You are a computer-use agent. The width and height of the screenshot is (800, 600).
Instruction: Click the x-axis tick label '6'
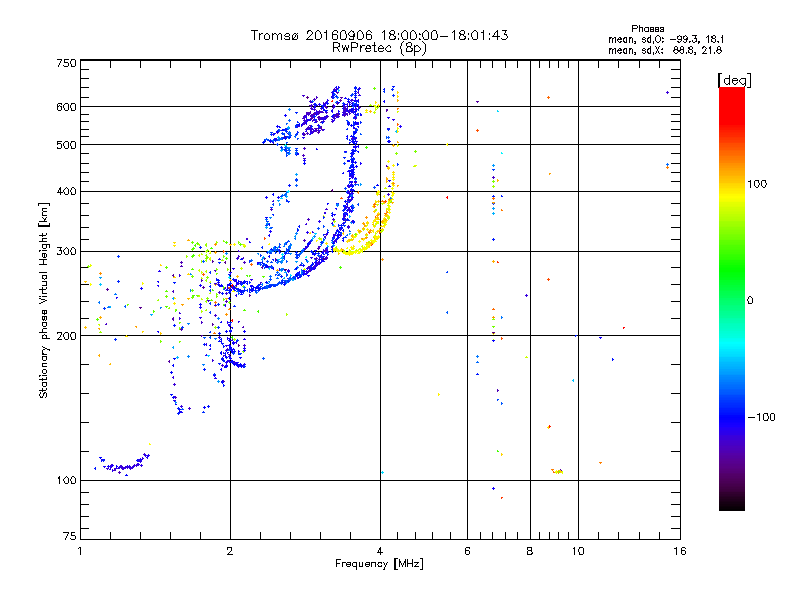coord(467,551)
